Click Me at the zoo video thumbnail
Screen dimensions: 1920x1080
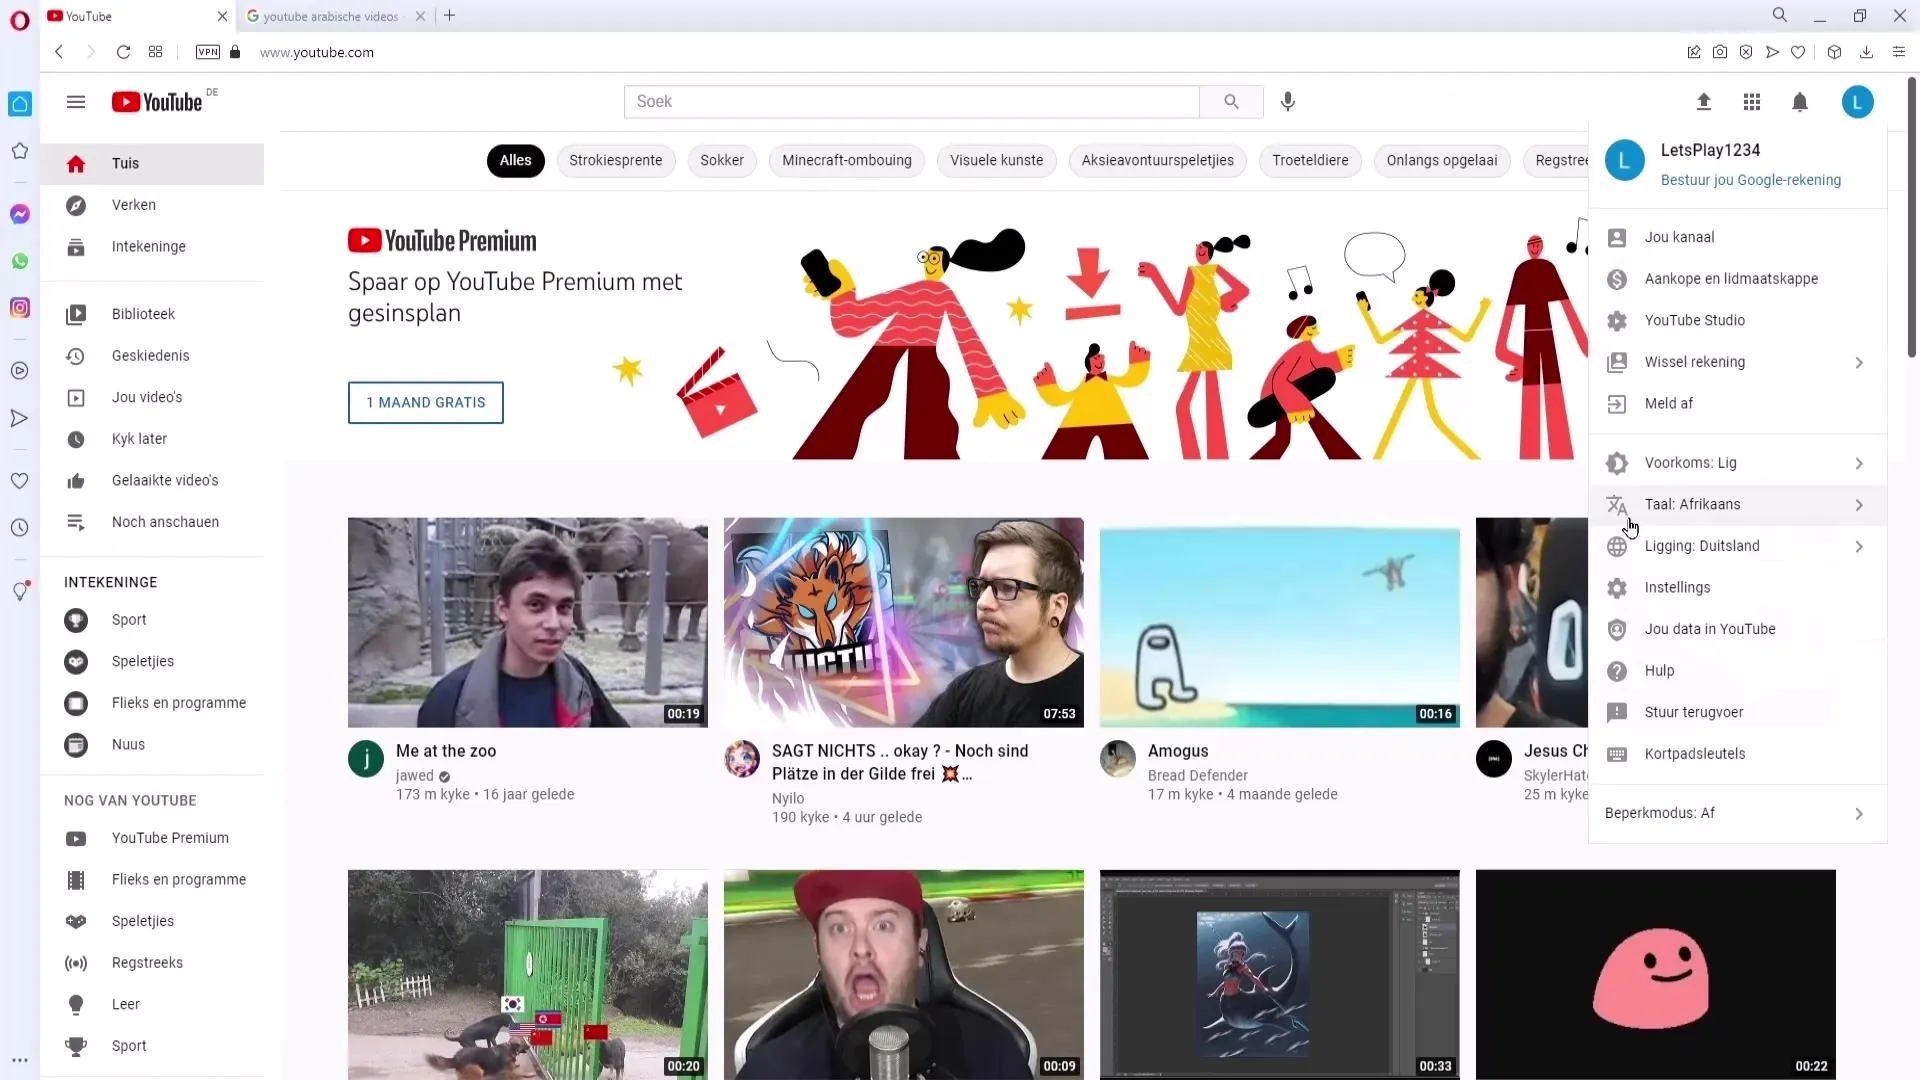[527, 622]
